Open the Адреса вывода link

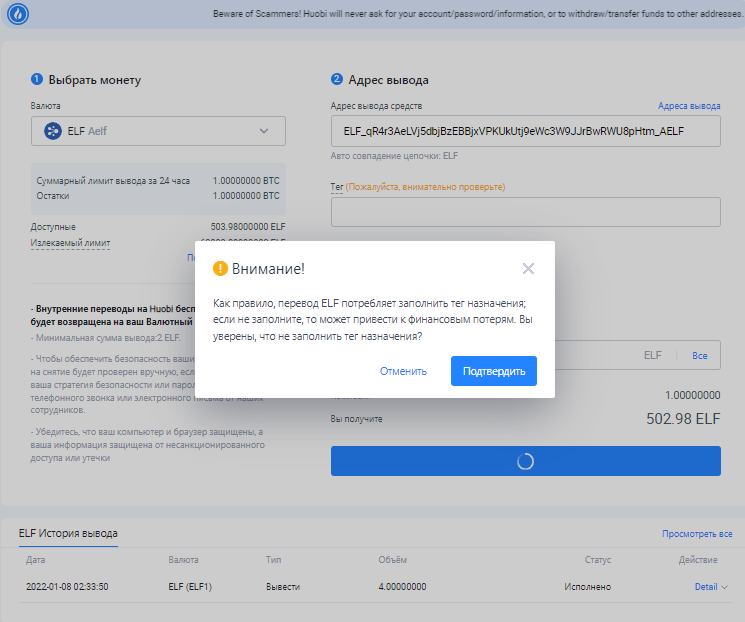[689, 106]
